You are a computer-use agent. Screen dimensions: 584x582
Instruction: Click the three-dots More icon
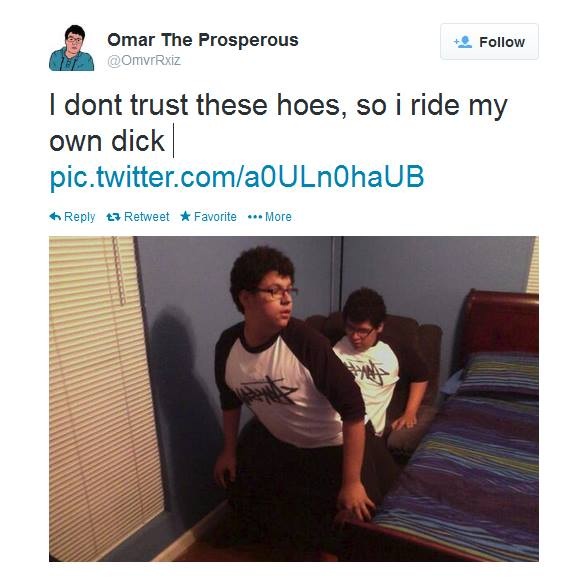255,217
